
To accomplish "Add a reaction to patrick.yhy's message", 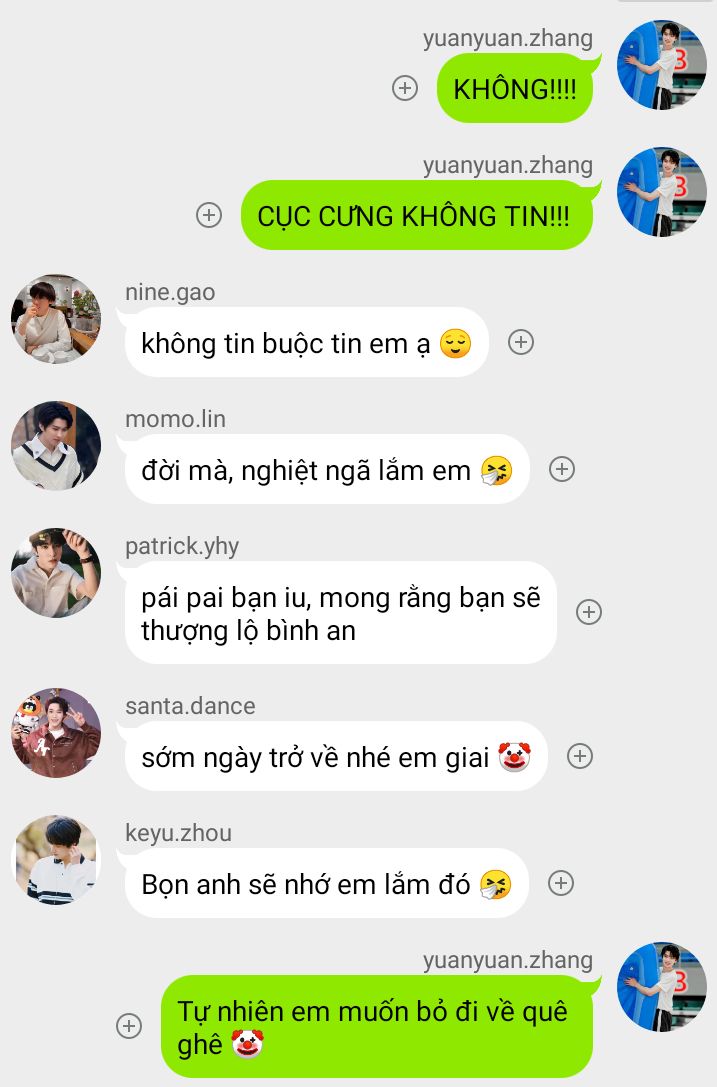I will (589, 612).
